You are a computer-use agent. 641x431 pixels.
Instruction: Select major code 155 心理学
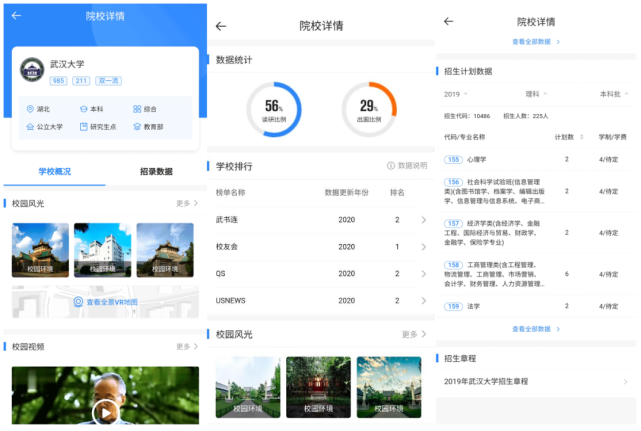pos(453,159)
